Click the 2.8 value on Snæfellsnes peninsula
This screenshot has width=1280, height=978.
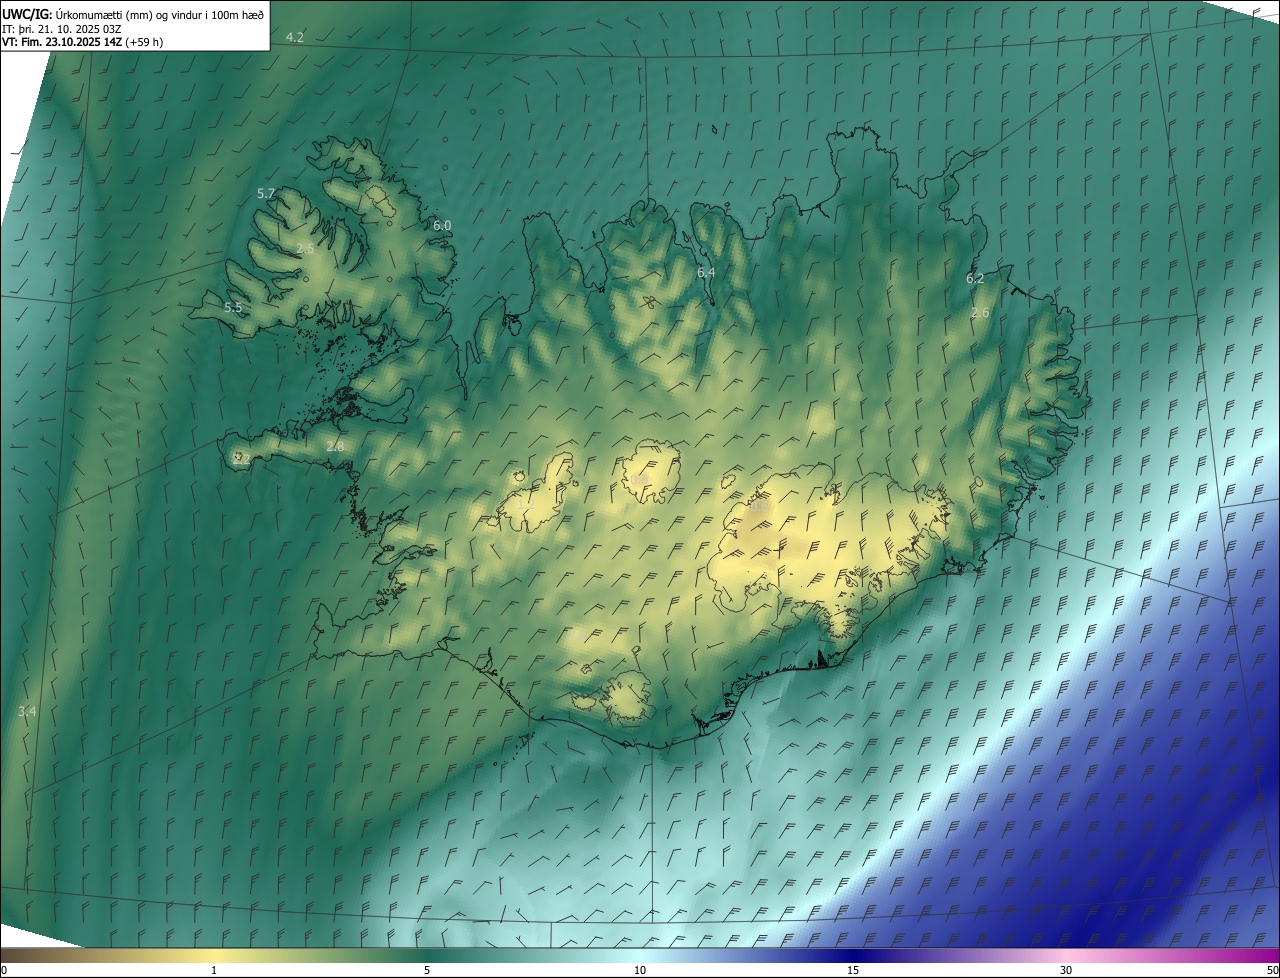coord(335,446)
